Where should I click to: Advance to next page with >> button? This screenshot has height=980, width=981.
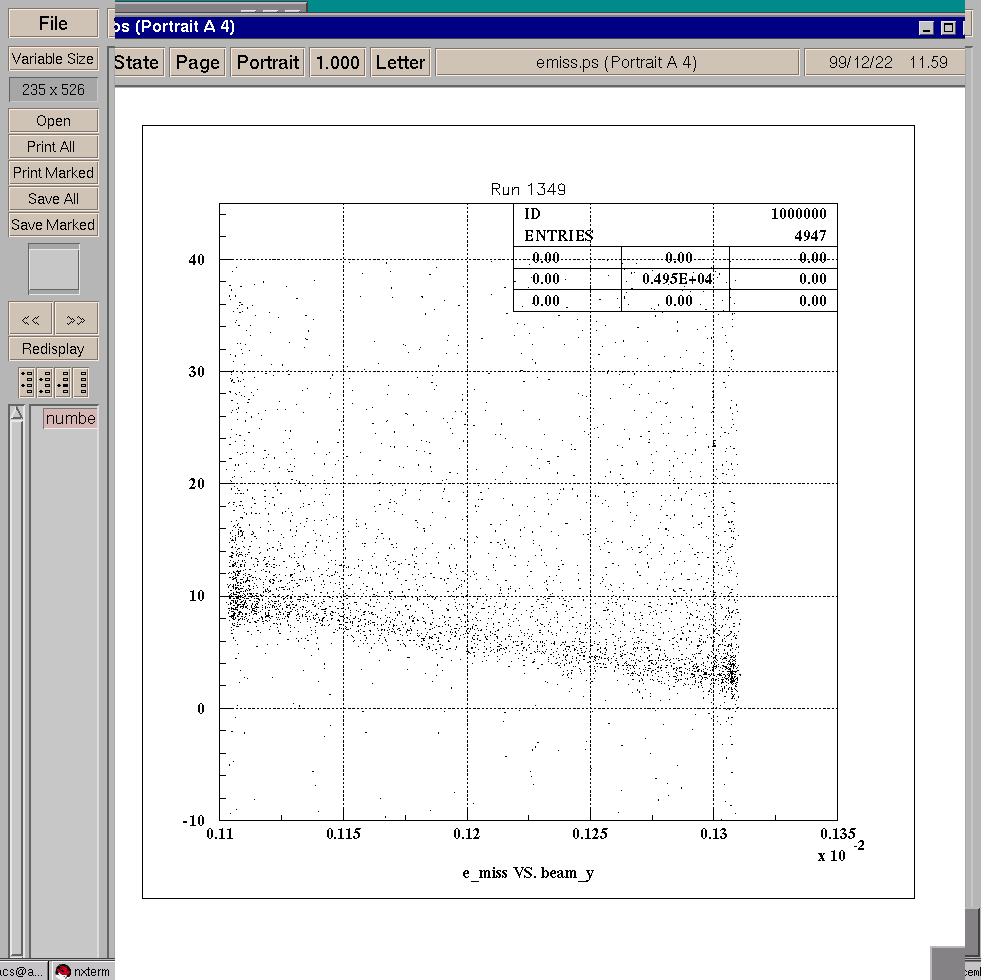tap(76, 320)
